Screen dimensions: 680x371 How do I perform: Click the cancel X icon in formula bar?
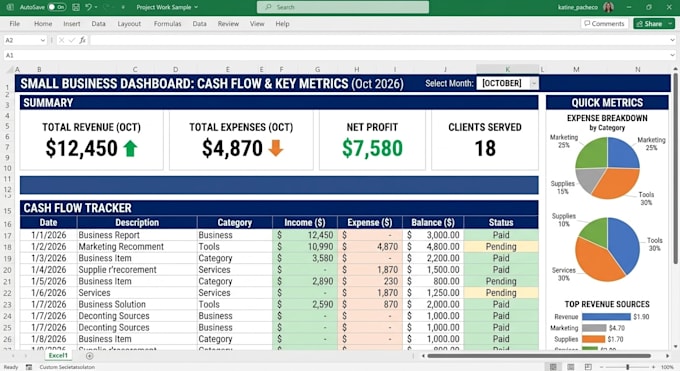tap(62, 40)
